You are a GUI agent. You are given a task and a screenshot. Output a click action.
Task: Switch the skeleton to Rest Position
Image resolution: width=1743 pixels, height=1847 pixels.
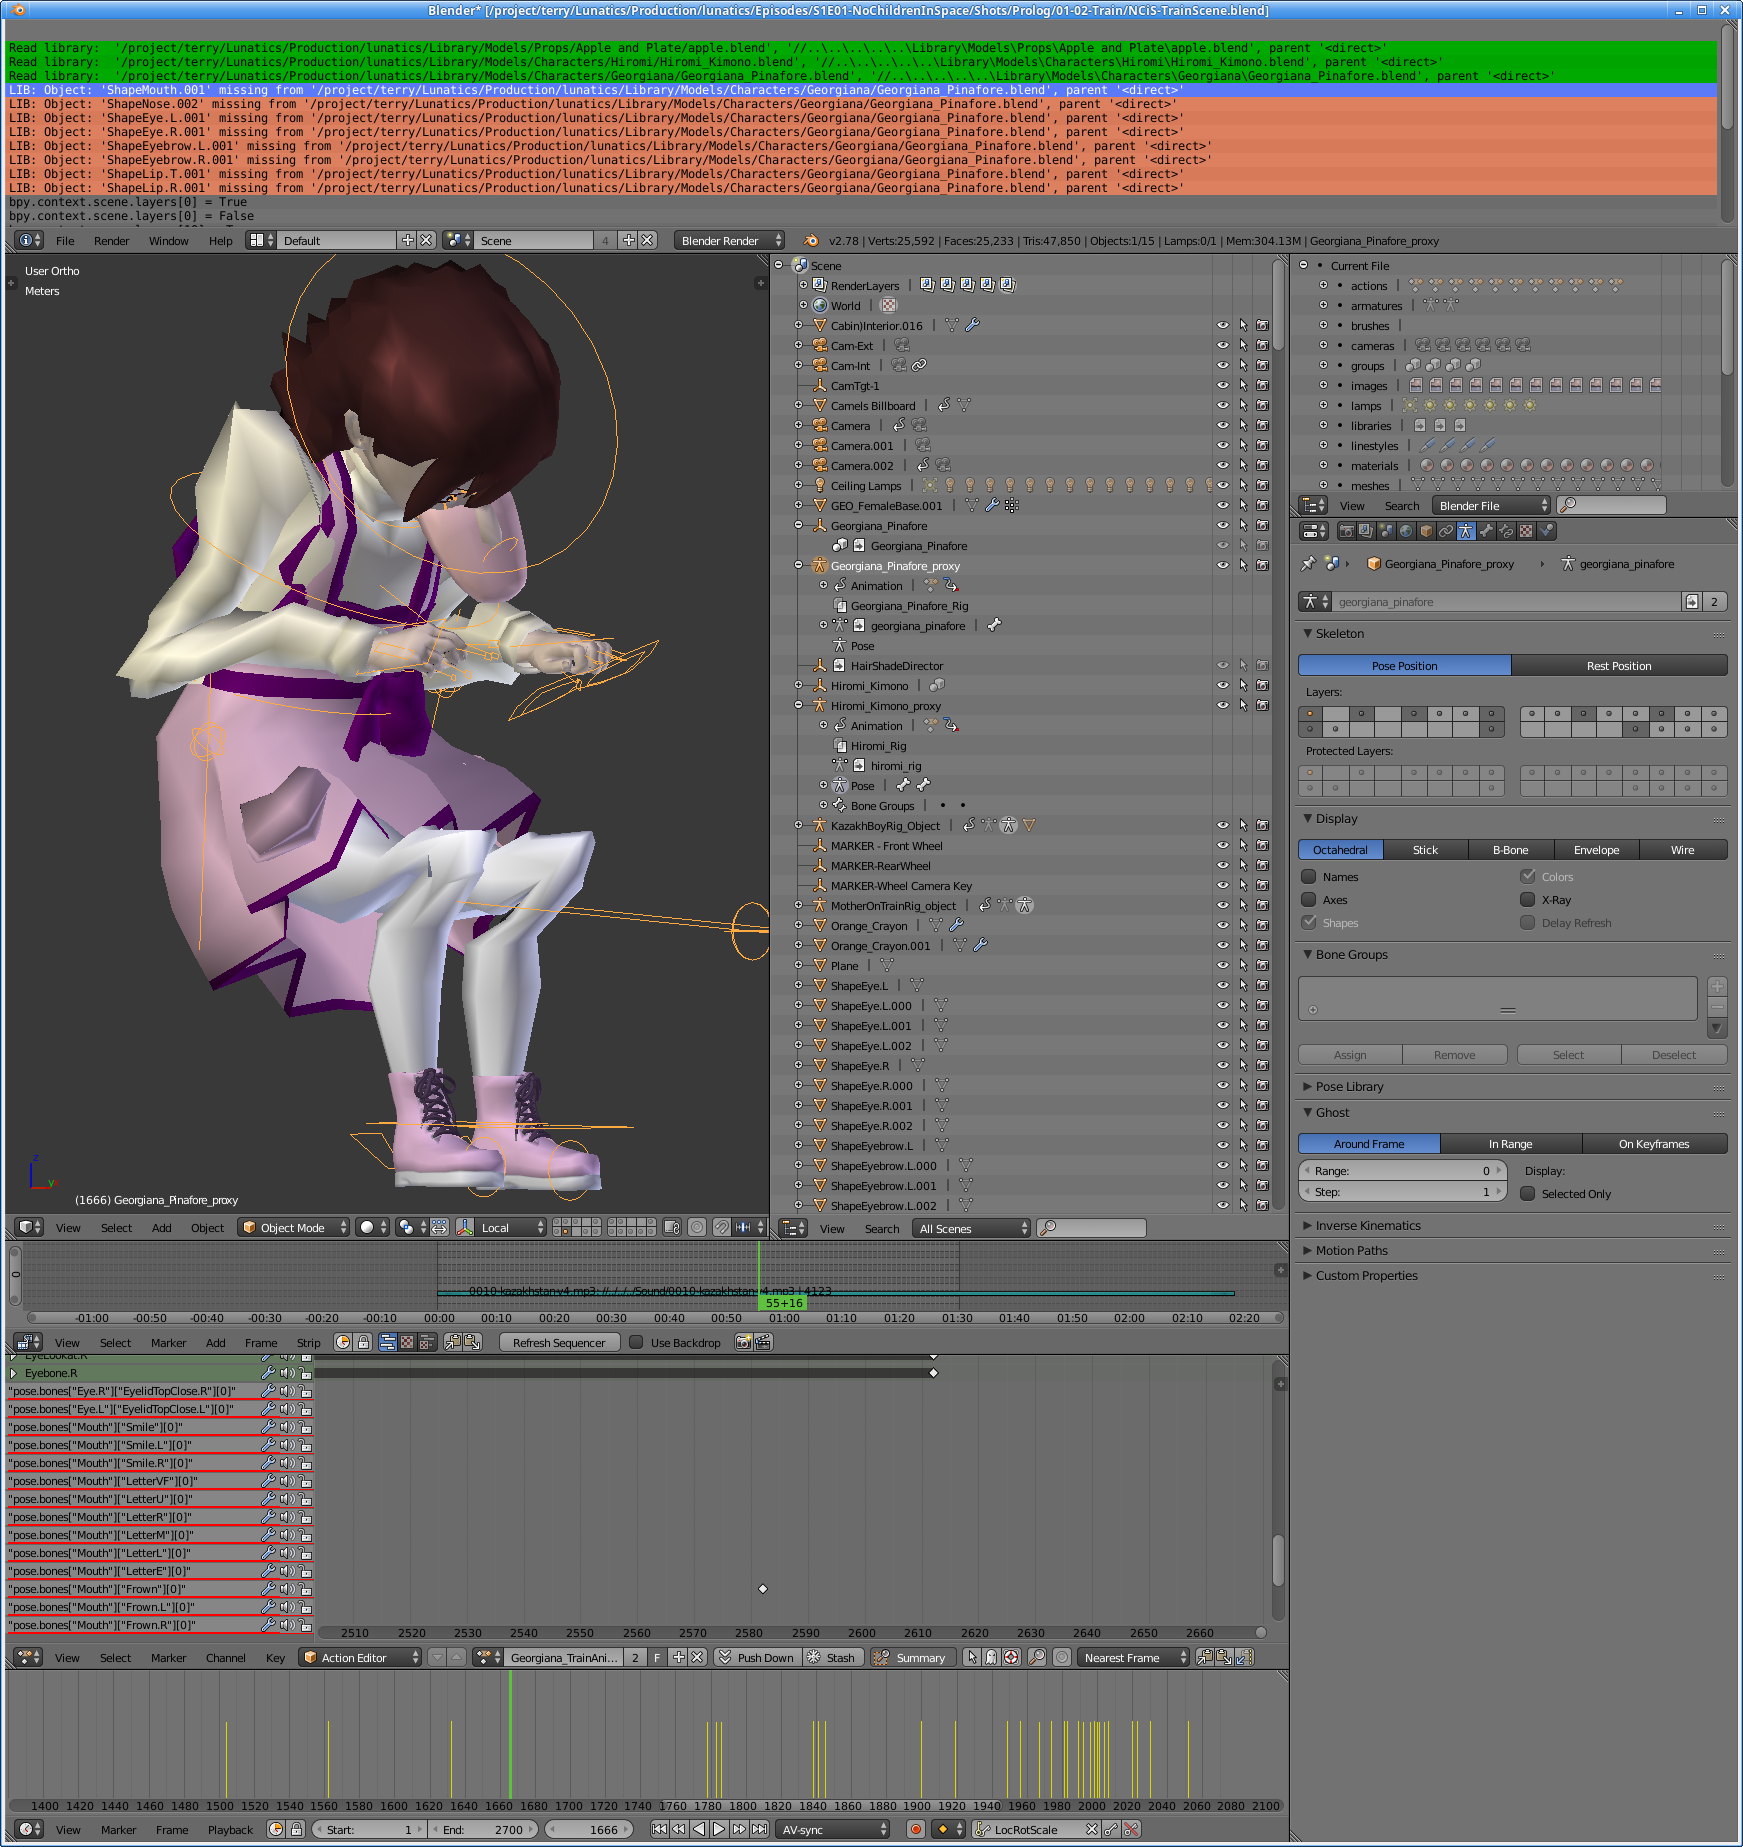[x=1618, y=666]
